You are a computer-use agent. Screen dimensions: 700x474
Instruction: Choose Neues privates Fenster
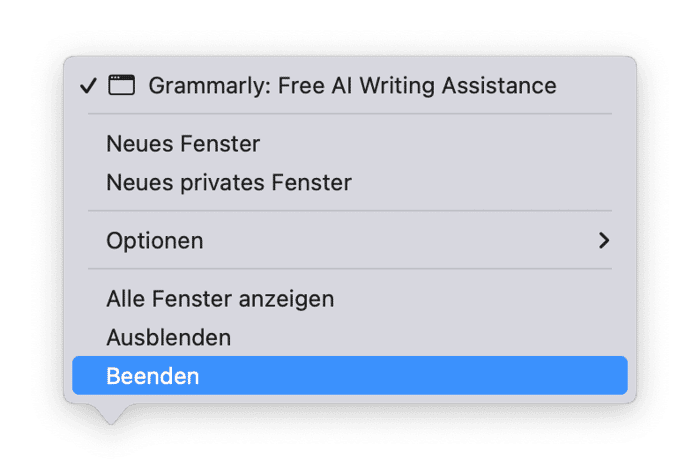(x=229, y=183)
